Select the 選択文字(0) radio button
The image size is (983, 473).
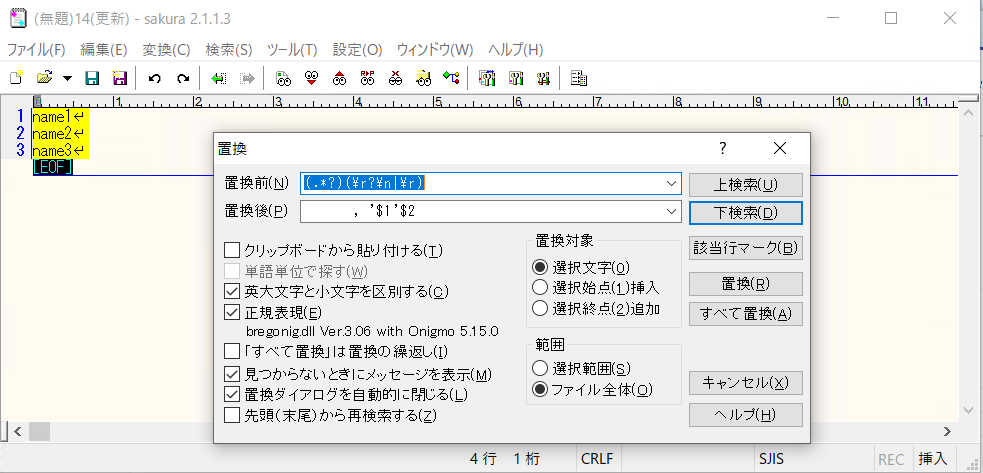540,268
